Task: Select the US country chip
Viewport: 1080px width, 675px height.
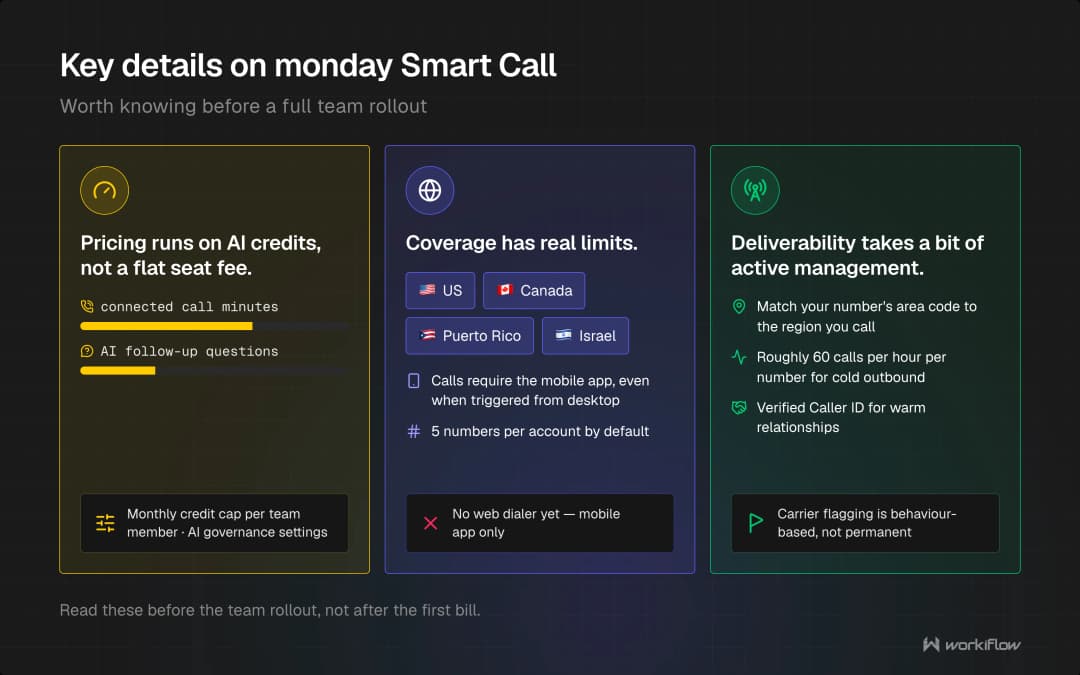Action: pyautogui.click(x=440, y=290)
